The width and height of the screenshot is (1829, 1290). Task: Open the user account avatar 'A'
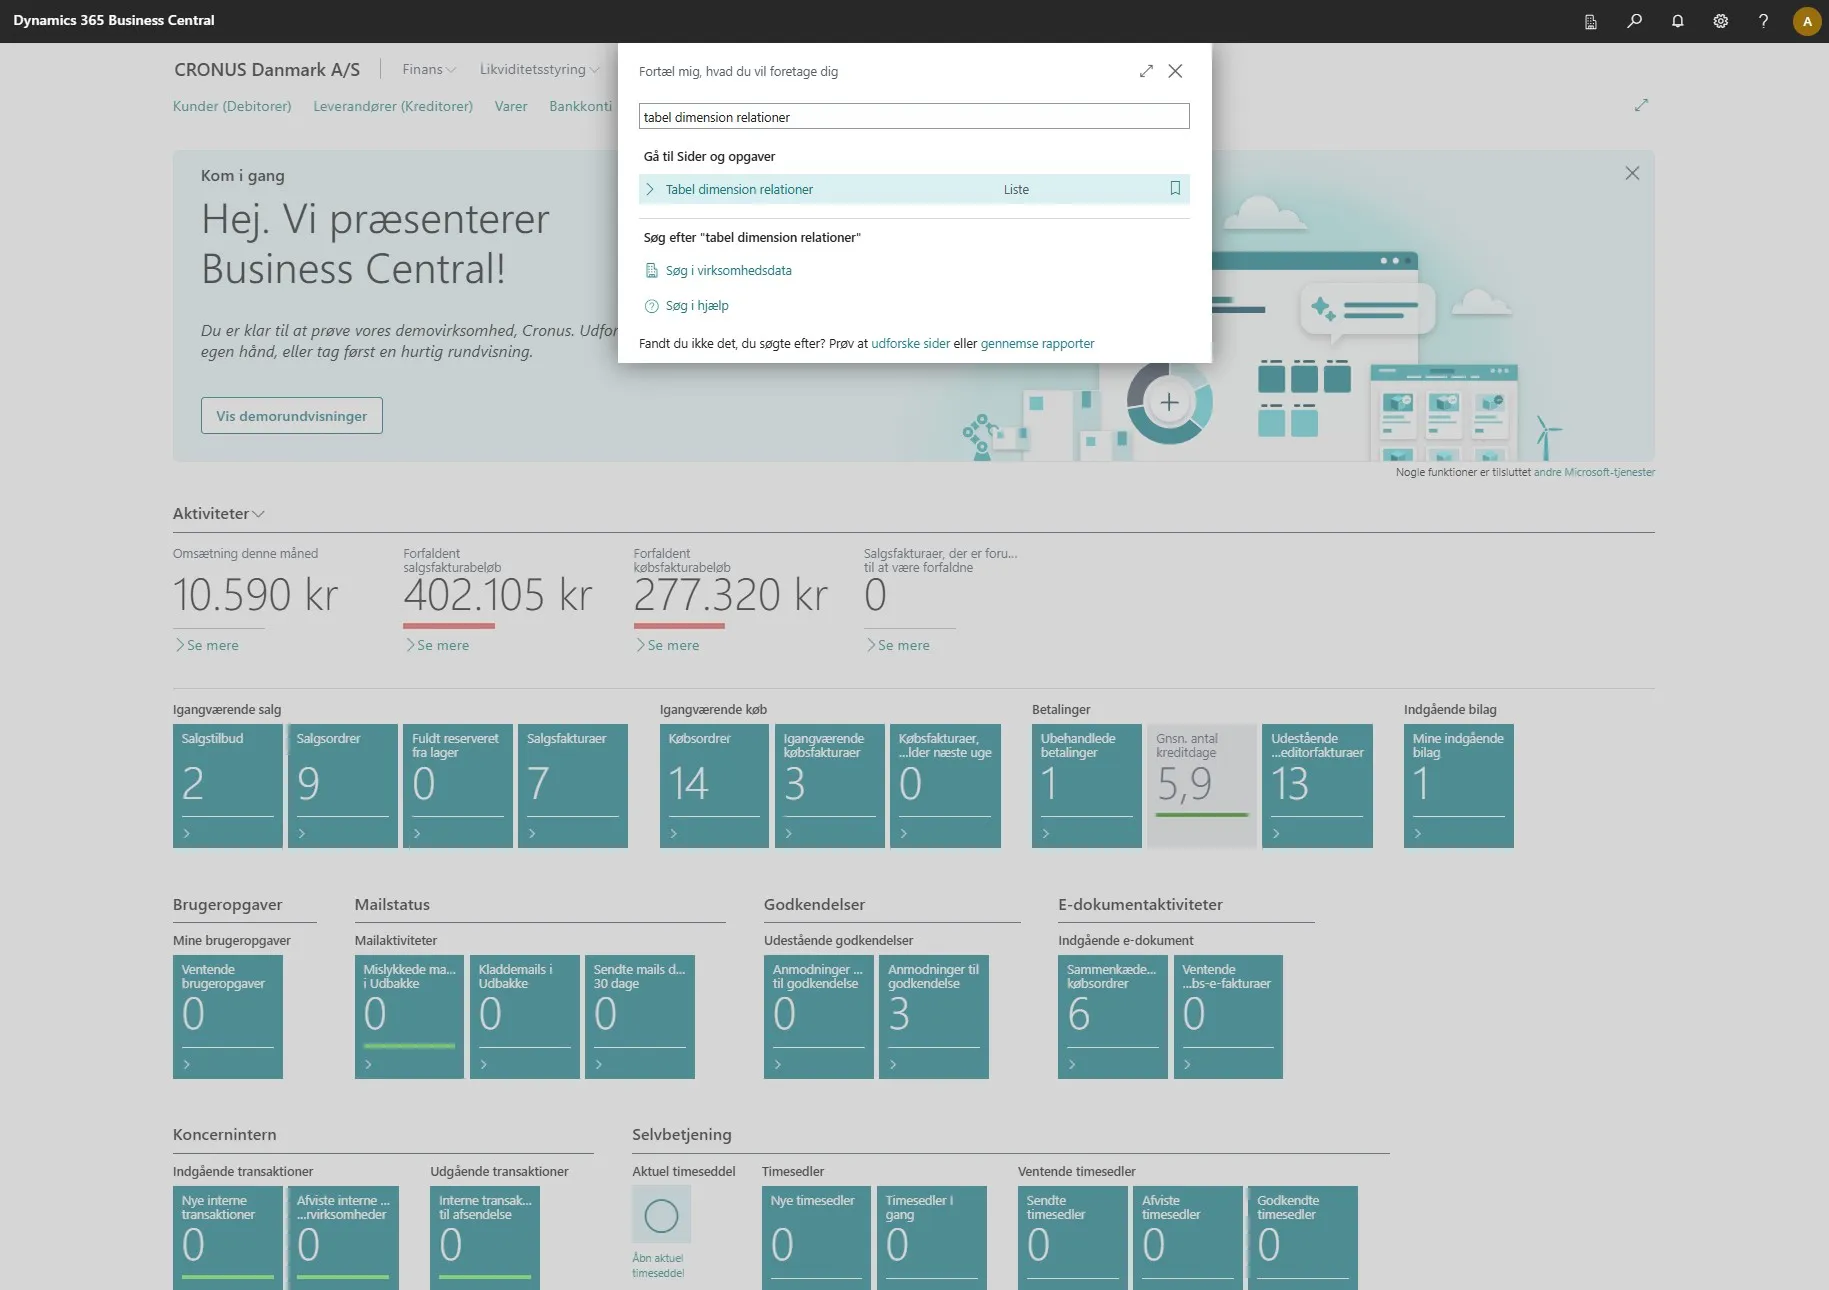tap(1807, 21)
